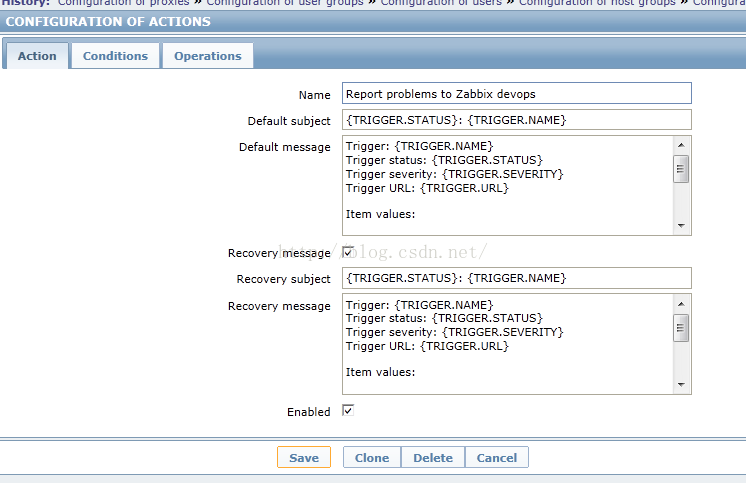
Task: Click 'Trigger URL: {TRIGGER.URL}' in Default message
Action: pos(427,188)
